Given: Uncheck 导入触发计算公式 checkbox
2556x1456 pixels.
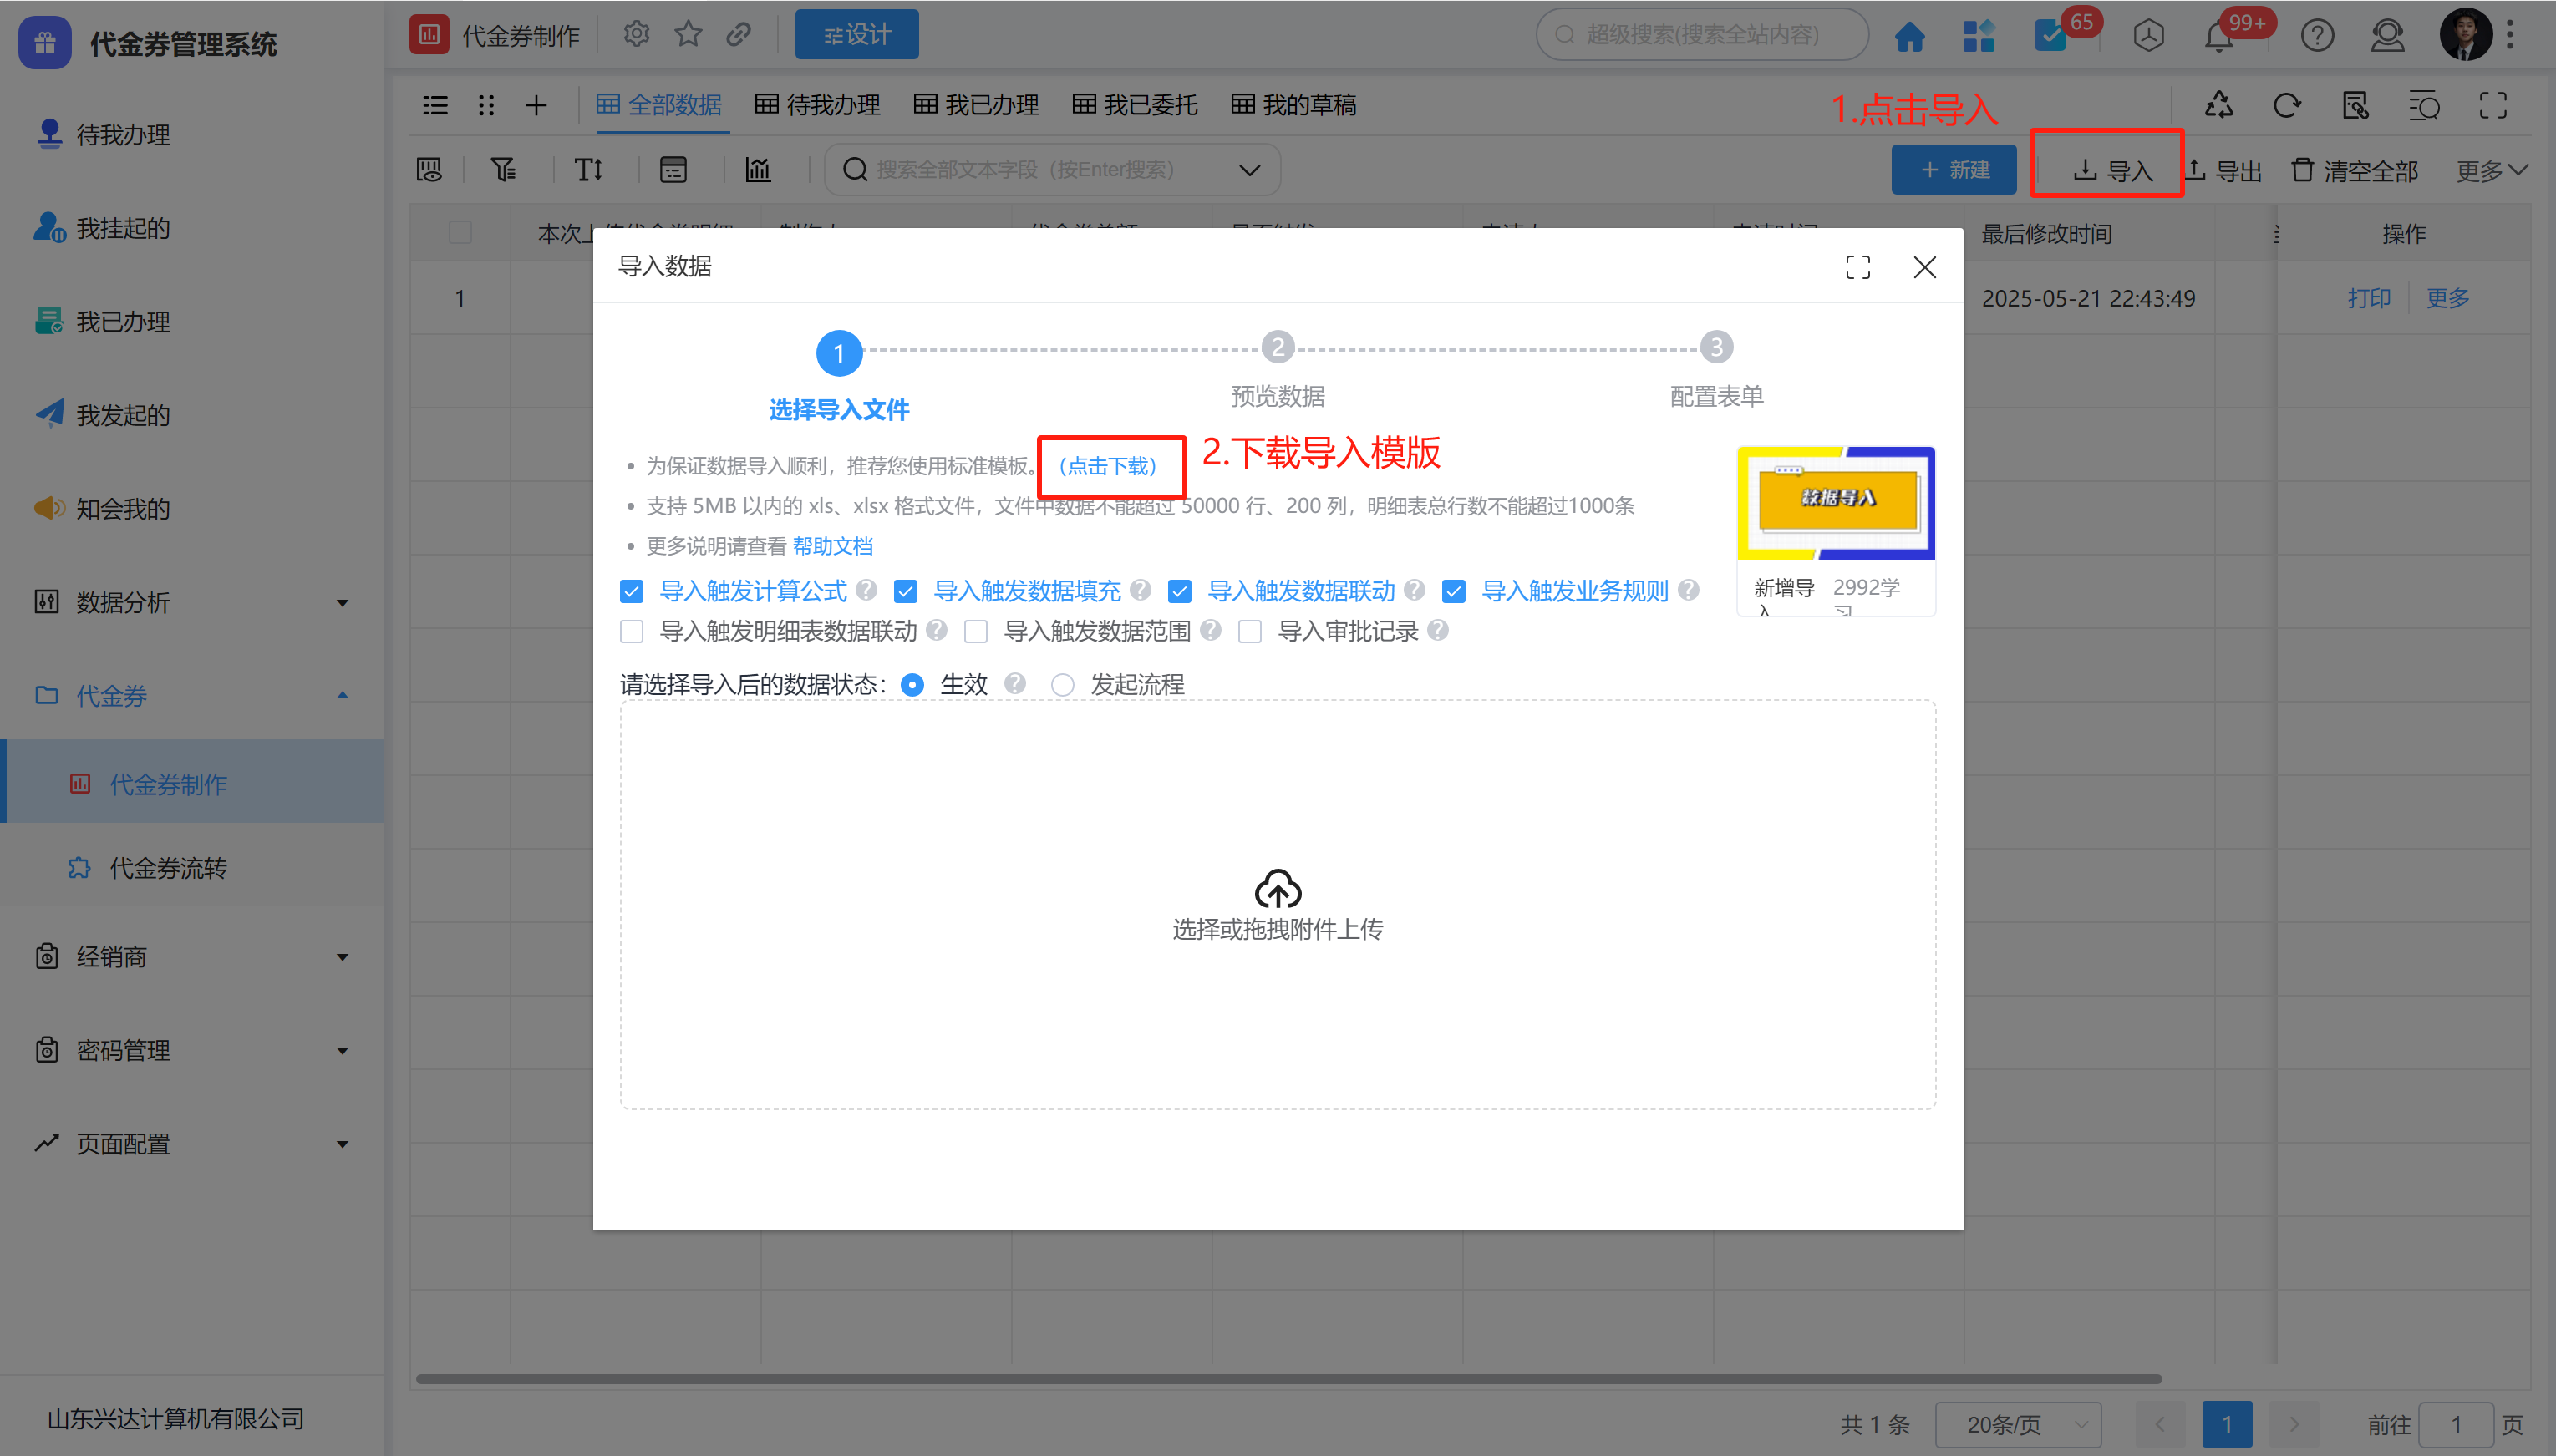Looking at the screenshot, I should point(632,592).
